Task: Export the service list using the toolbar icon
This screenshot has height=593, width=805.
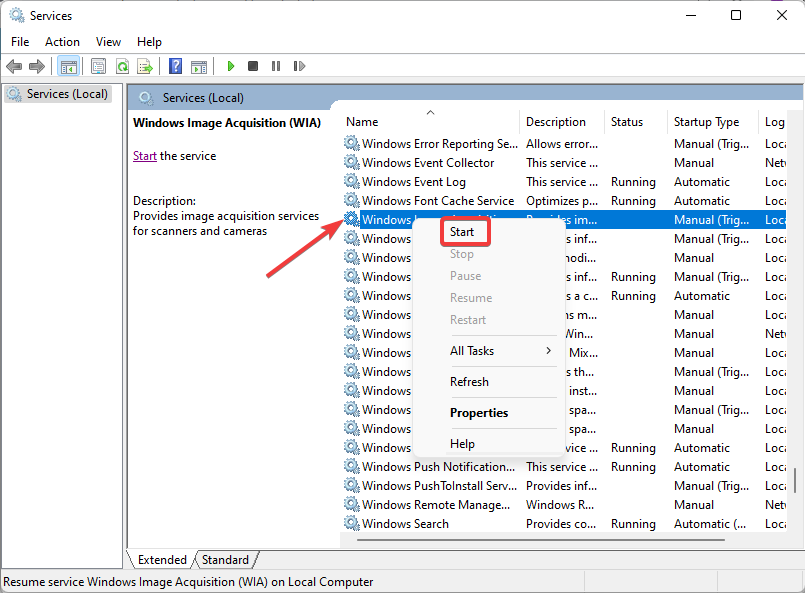Action: click(146, 66)
